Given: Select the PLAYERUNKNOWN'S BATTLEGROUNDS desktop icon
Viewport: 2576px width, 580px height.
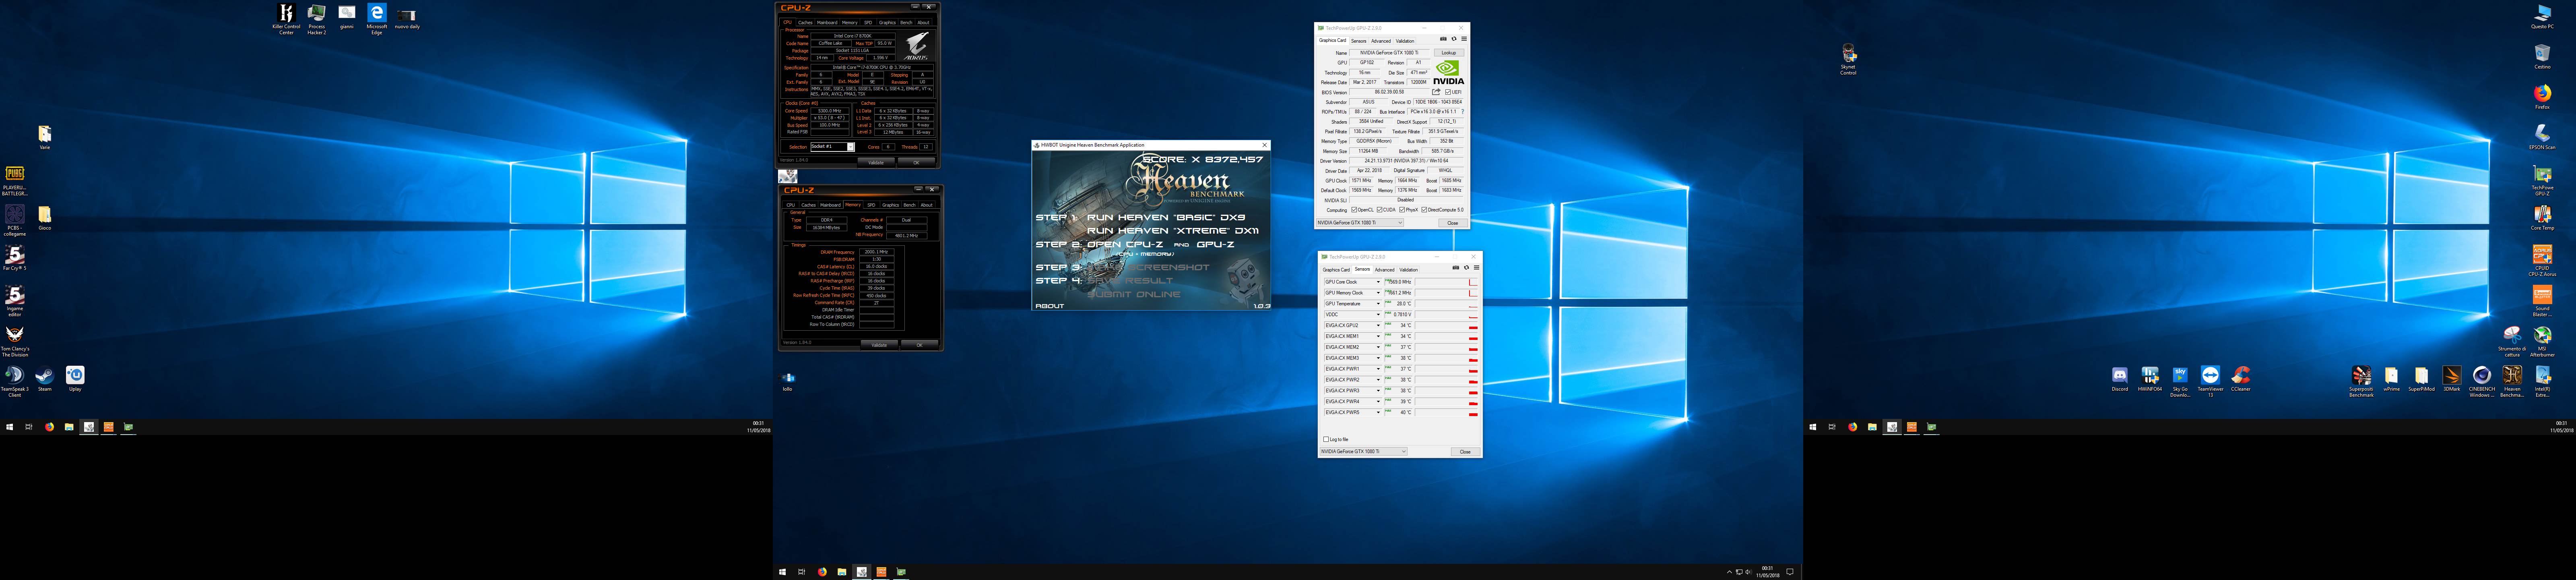Looking at the screenshot, I should click(x=15, y=181).
